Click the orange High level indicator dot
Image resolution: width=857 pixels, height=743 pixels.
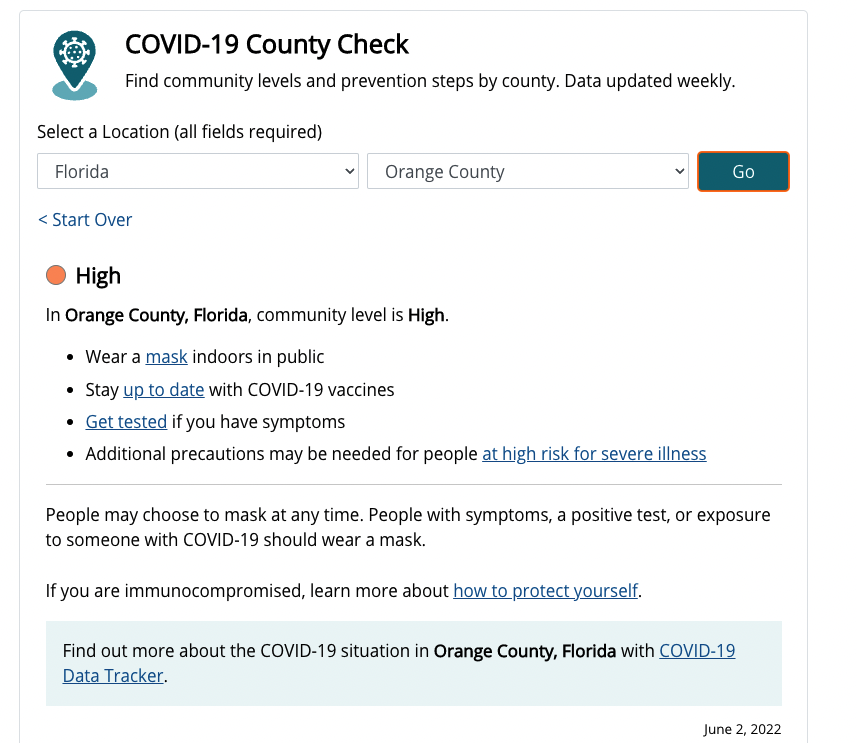56,275
